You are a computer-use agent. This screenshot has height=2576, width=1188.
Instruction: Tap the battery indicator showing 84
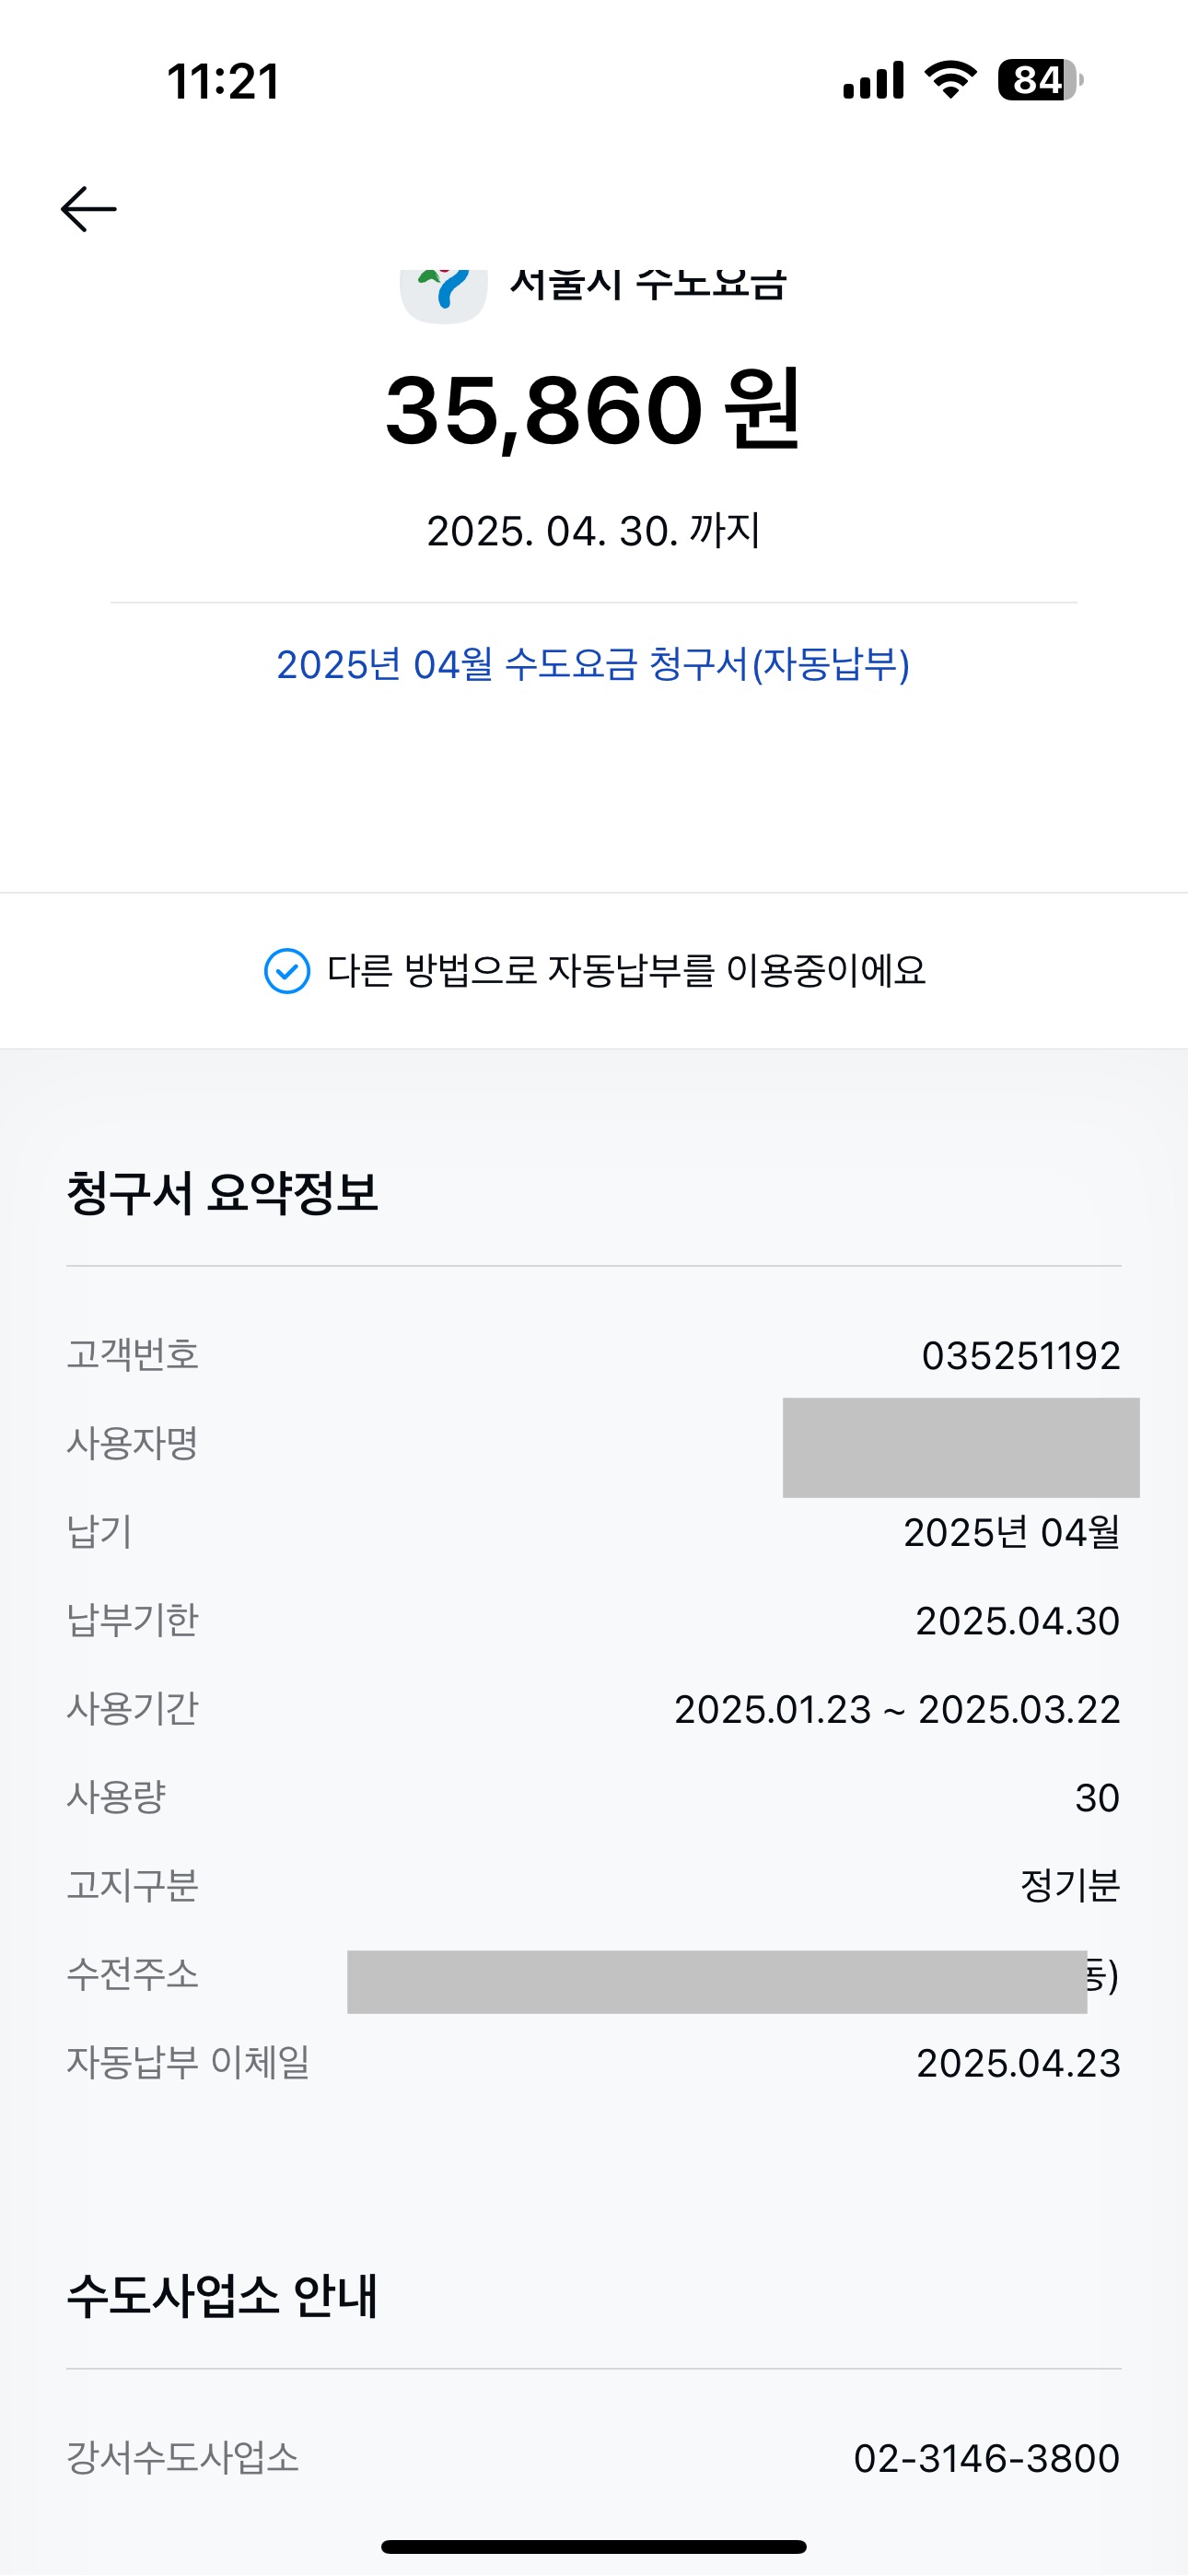point(1039,80)
